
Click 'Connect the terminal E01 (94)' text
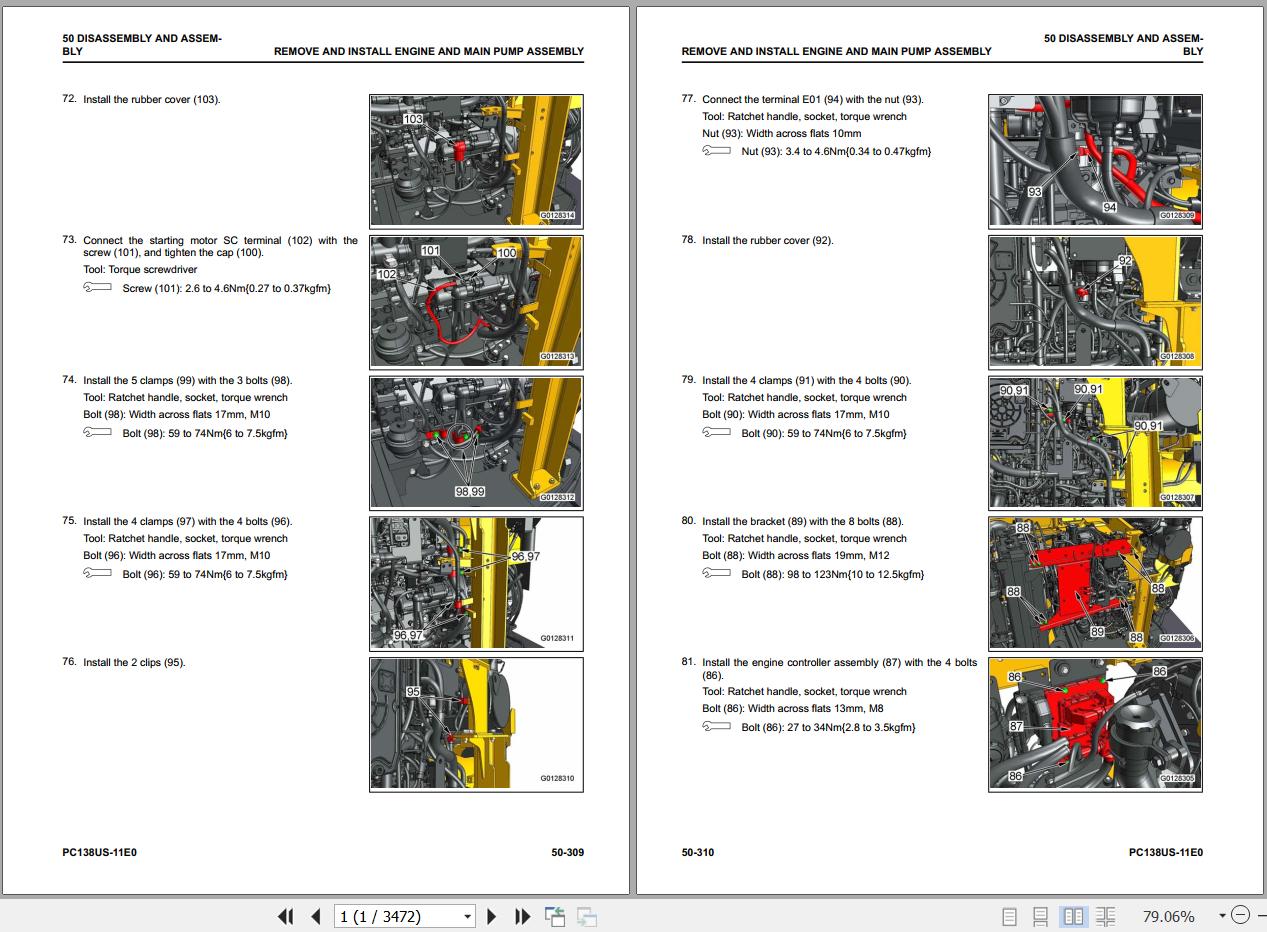[x=813, y=100]
